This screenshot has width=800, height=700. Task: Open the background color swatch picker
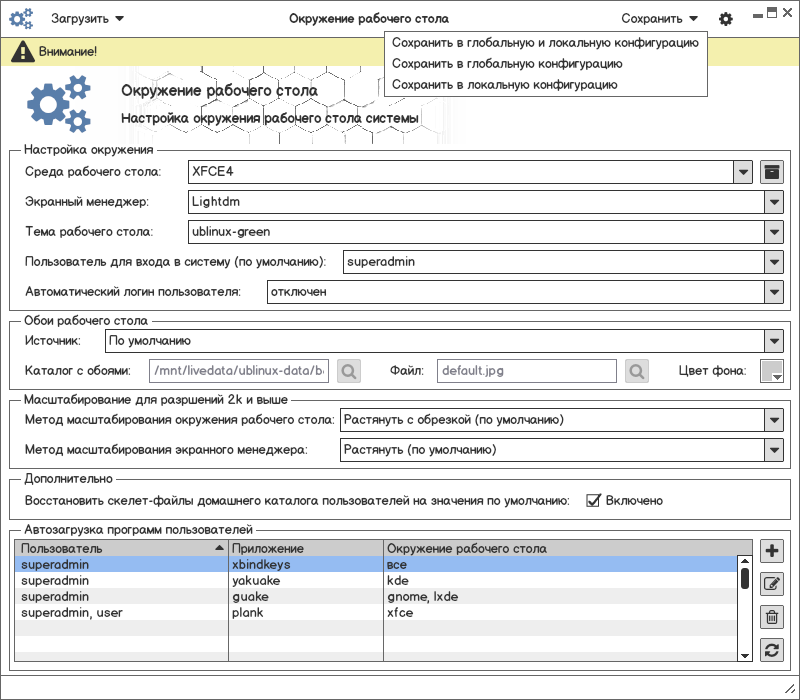pos(771,371)
